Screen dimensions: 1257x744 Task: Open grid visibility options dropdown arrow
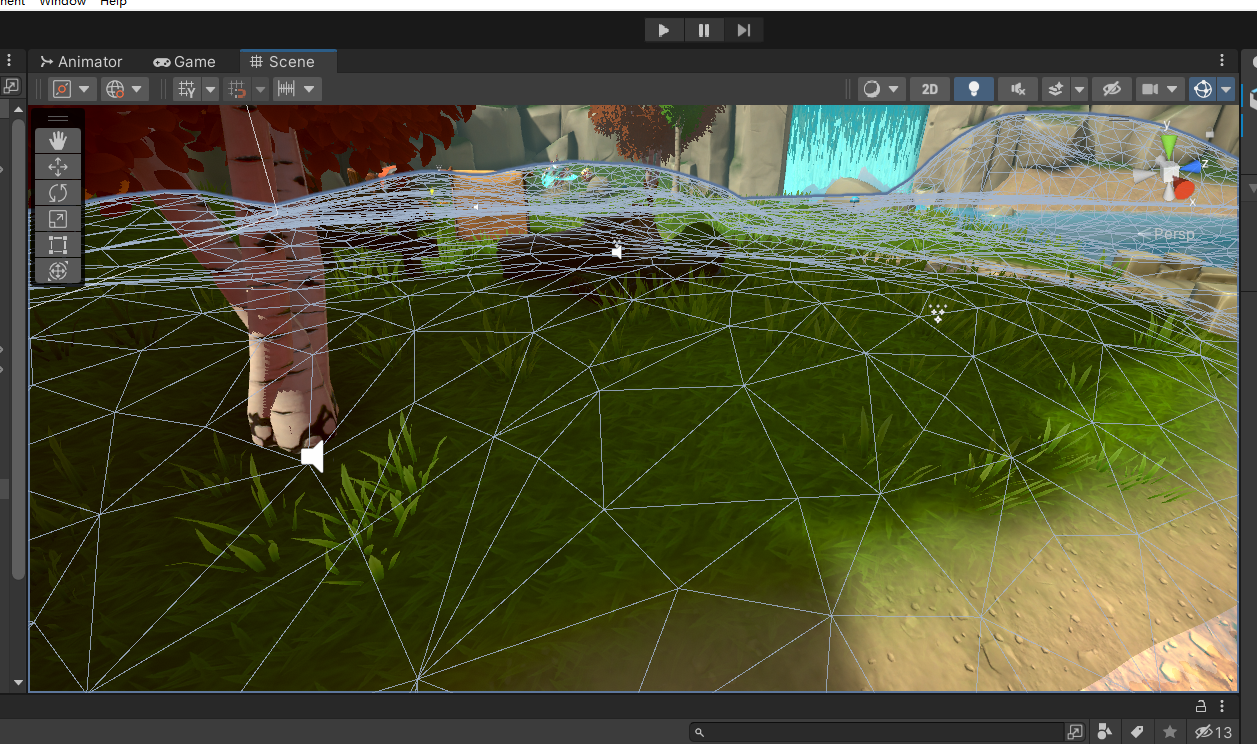coord(210,89)
